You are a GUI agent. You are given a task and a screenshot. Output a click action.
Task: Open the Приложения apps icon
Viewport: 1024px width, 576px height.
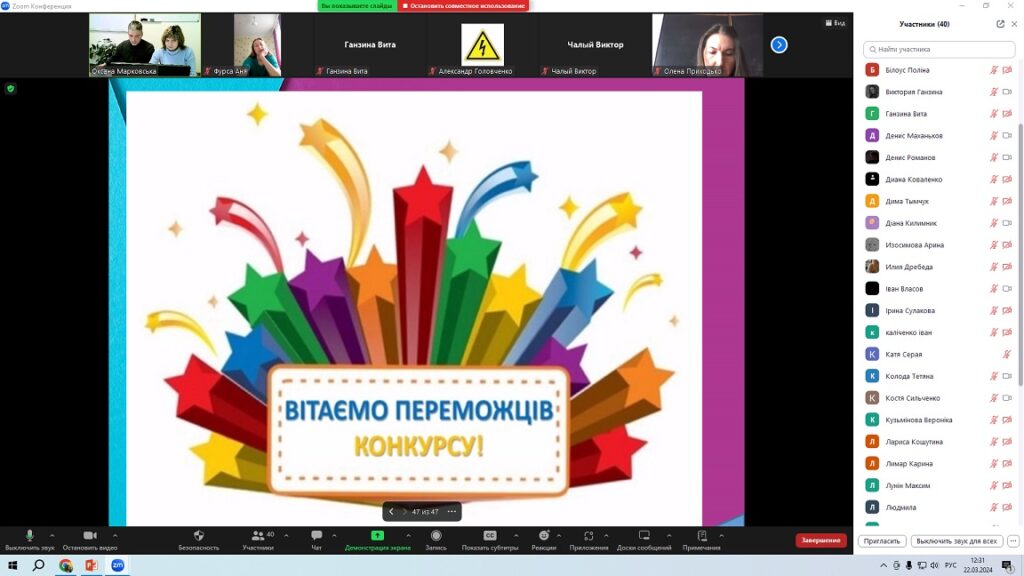click(588, 536)
